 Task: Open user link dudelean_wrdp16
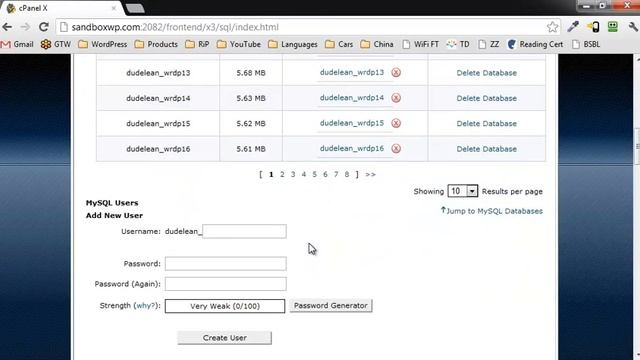pyautogui.click(x=352, y=148)
